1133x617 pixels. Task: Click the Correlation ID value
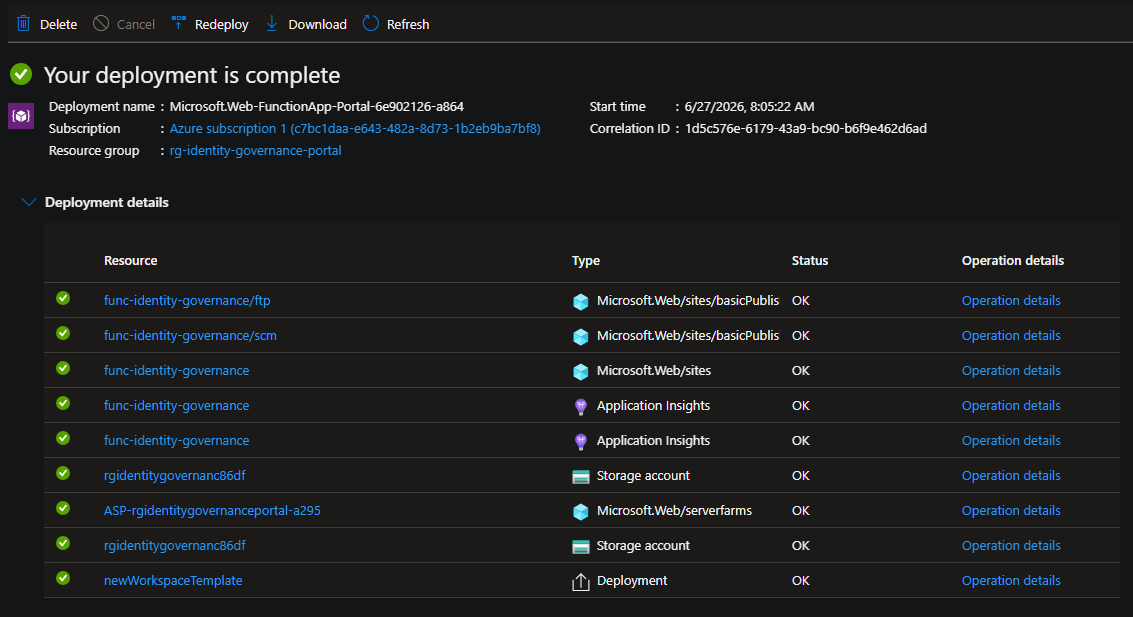coord(806,129)
